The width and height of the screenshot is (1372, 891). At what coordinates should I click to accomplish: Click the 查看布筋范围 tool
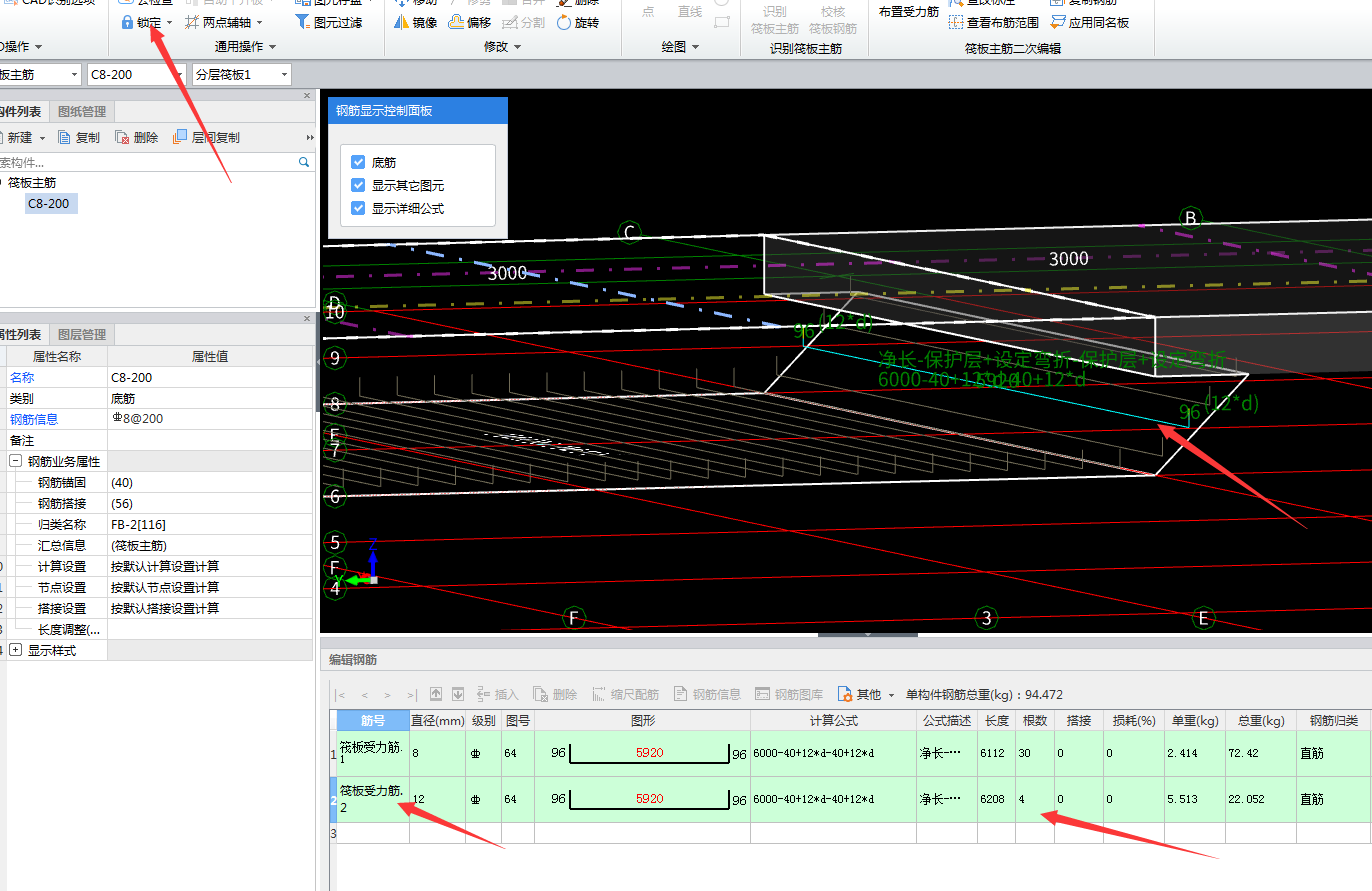(993, 22)
